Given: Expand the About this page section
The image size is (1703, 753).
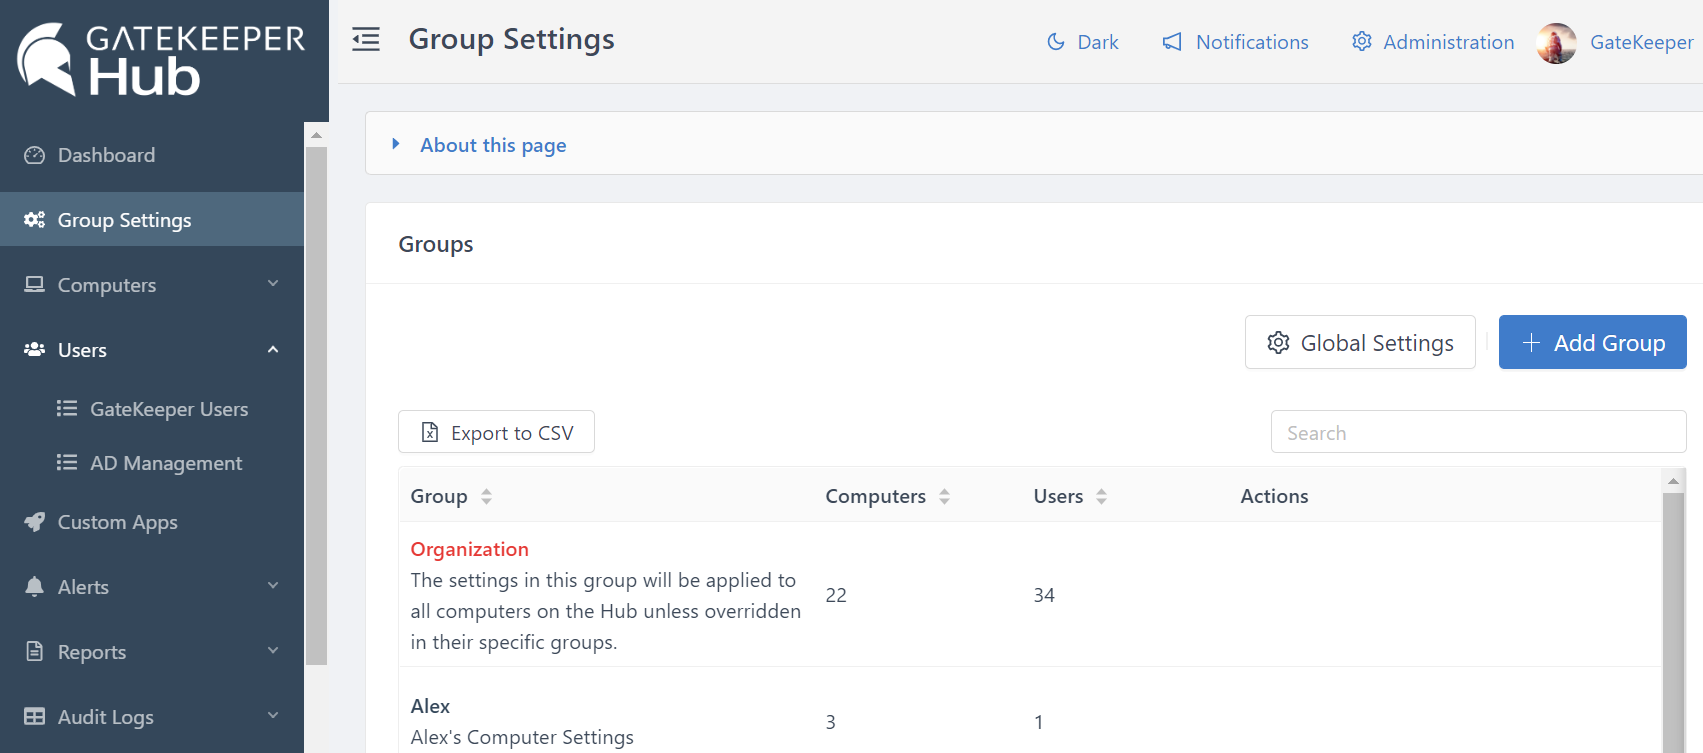Looking at the screenshot, I should 493,145.
